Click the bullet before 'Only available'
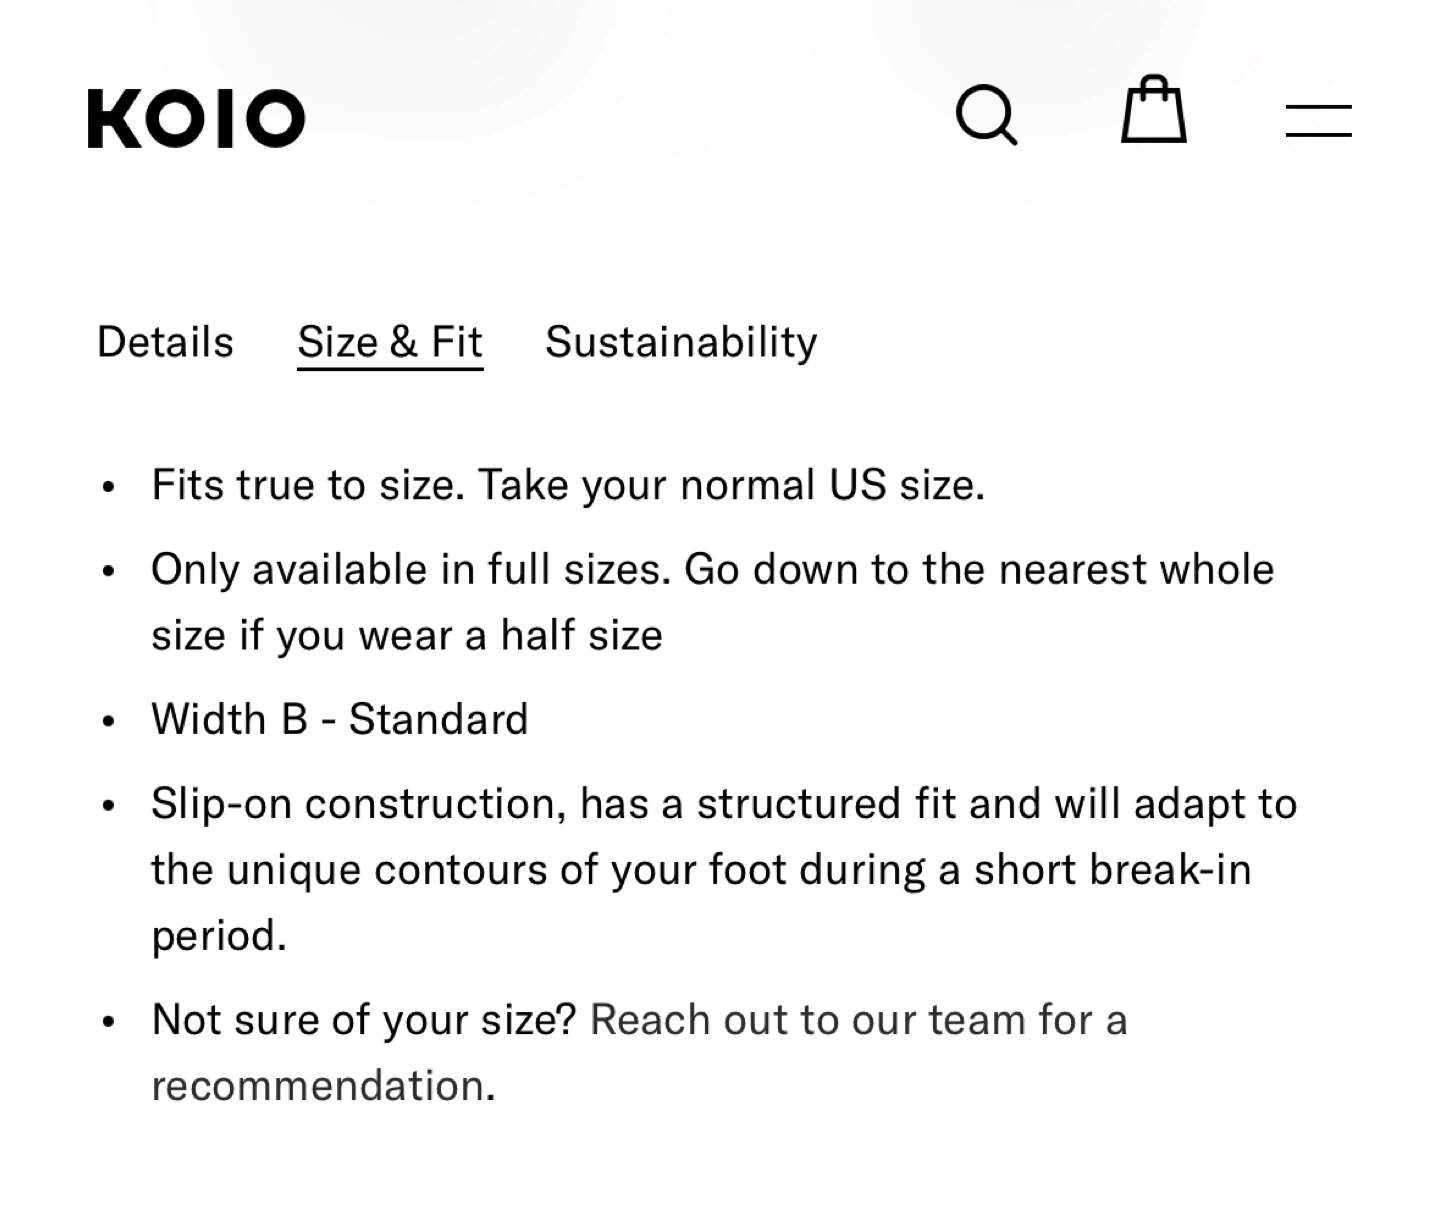 (109, 572)
